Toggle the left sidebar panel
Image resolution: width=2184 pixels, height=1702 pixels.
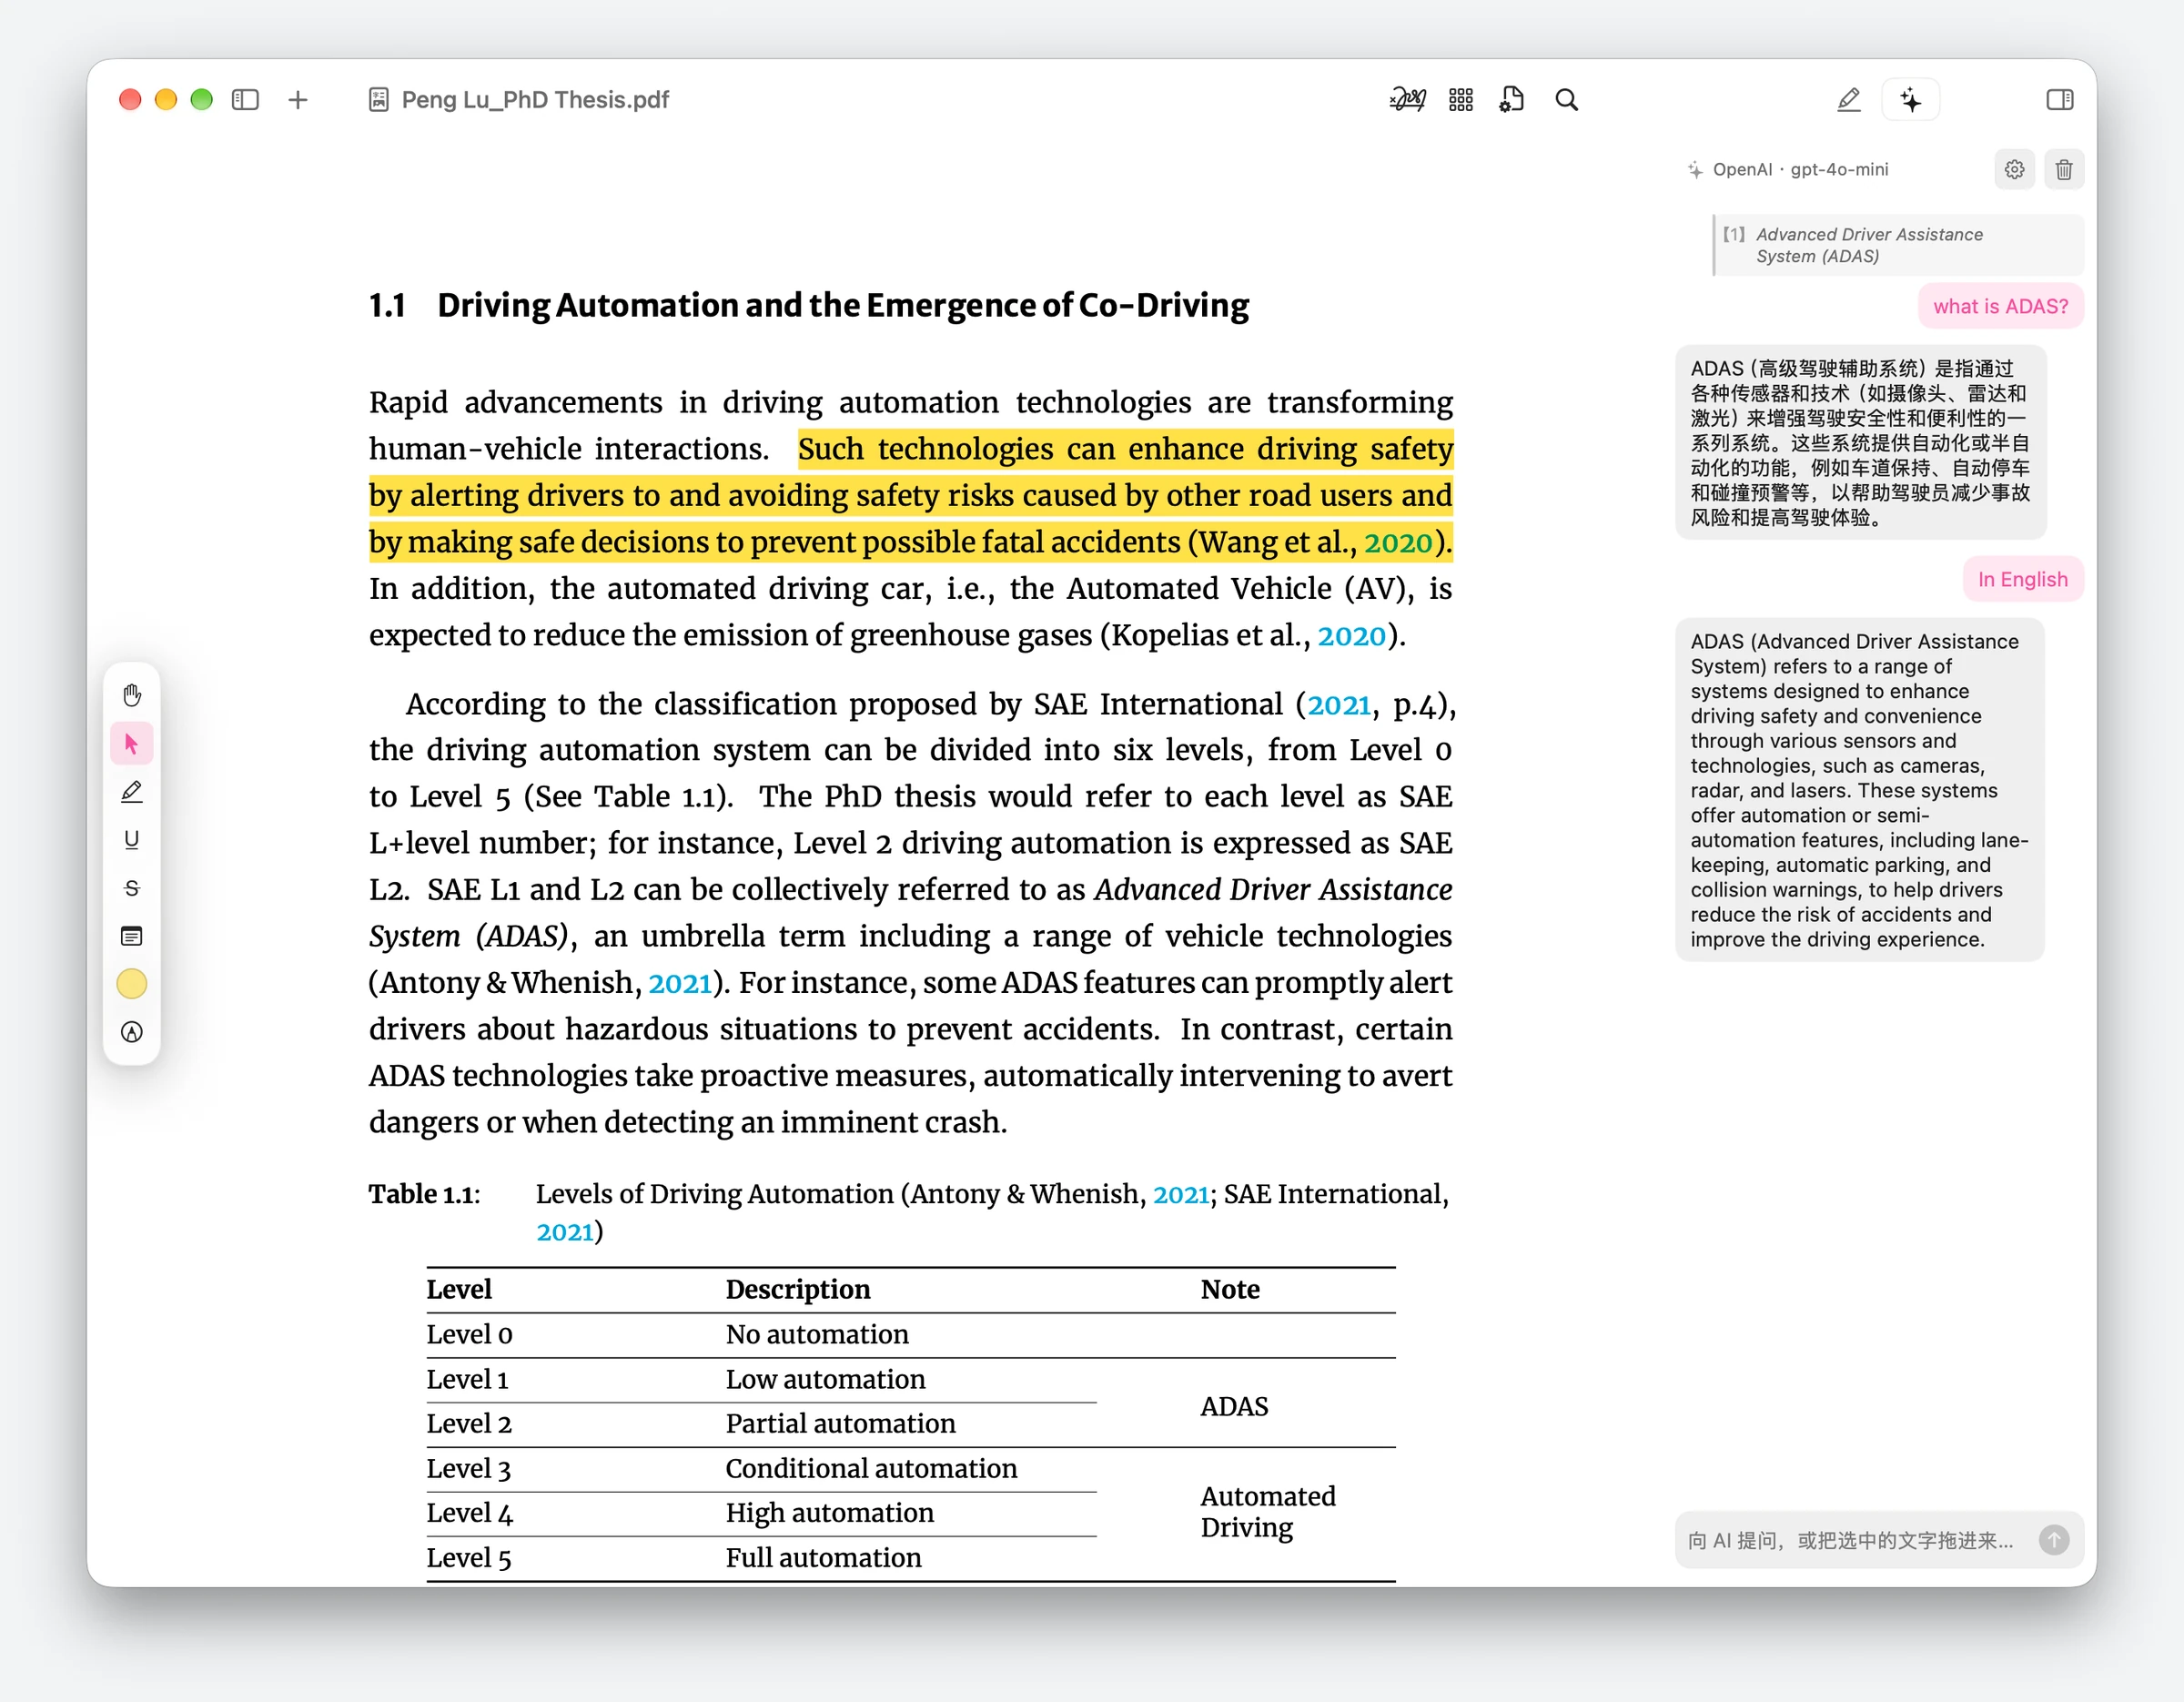pyautogui.click(x=245, y=100)
